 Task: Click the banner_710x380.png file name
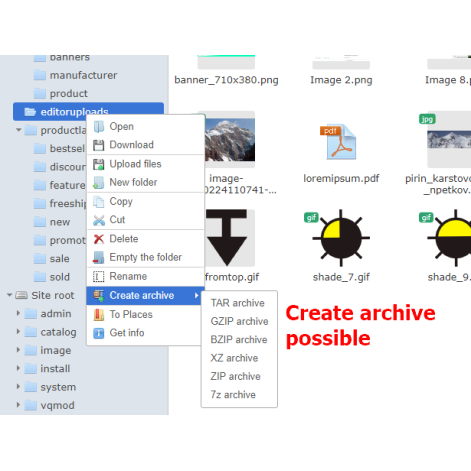(x=226, y=80)
